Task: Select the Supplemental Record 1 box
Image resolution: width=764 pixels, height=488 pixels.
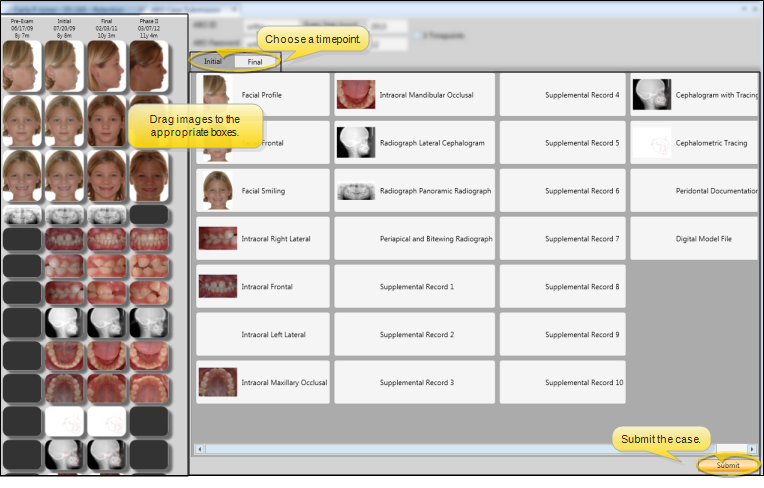Action: click(x=415, y=287)
